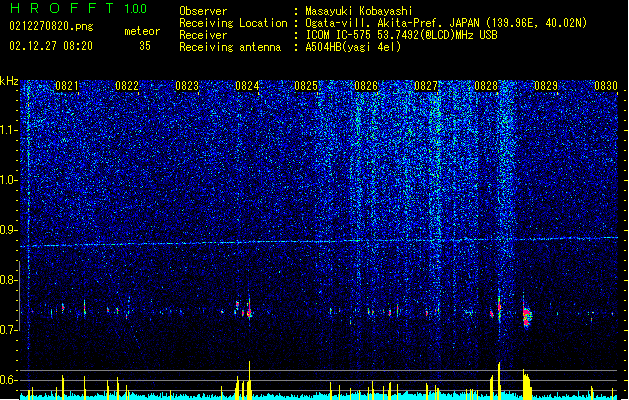Click the 0821 time marker
629x400 pixels.
tap(67, 86)
